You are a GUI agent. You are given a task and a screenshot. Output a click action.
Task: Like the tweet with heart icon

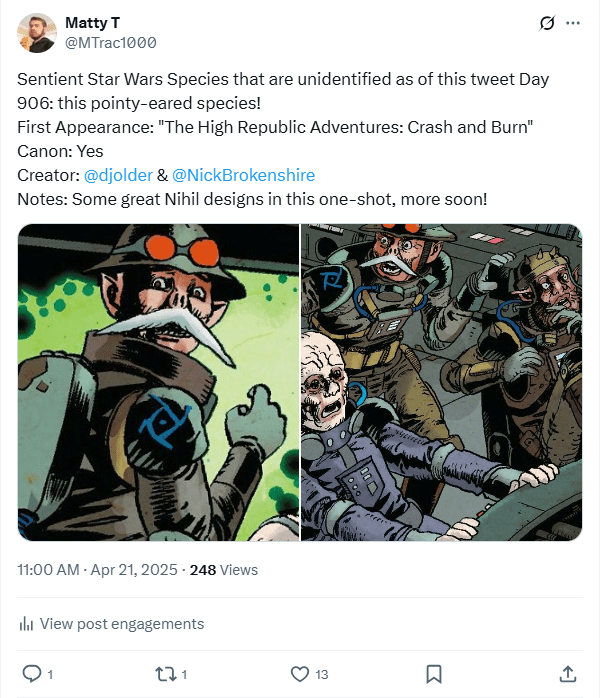pos(300,673)
